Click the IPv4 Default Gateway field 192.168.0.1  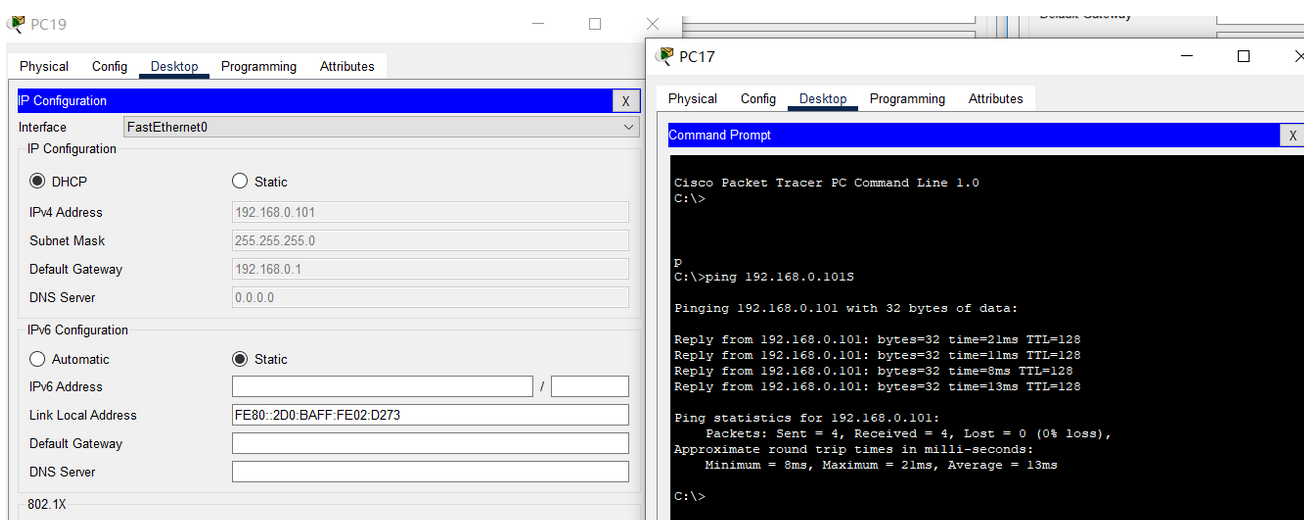coord(430,269)
